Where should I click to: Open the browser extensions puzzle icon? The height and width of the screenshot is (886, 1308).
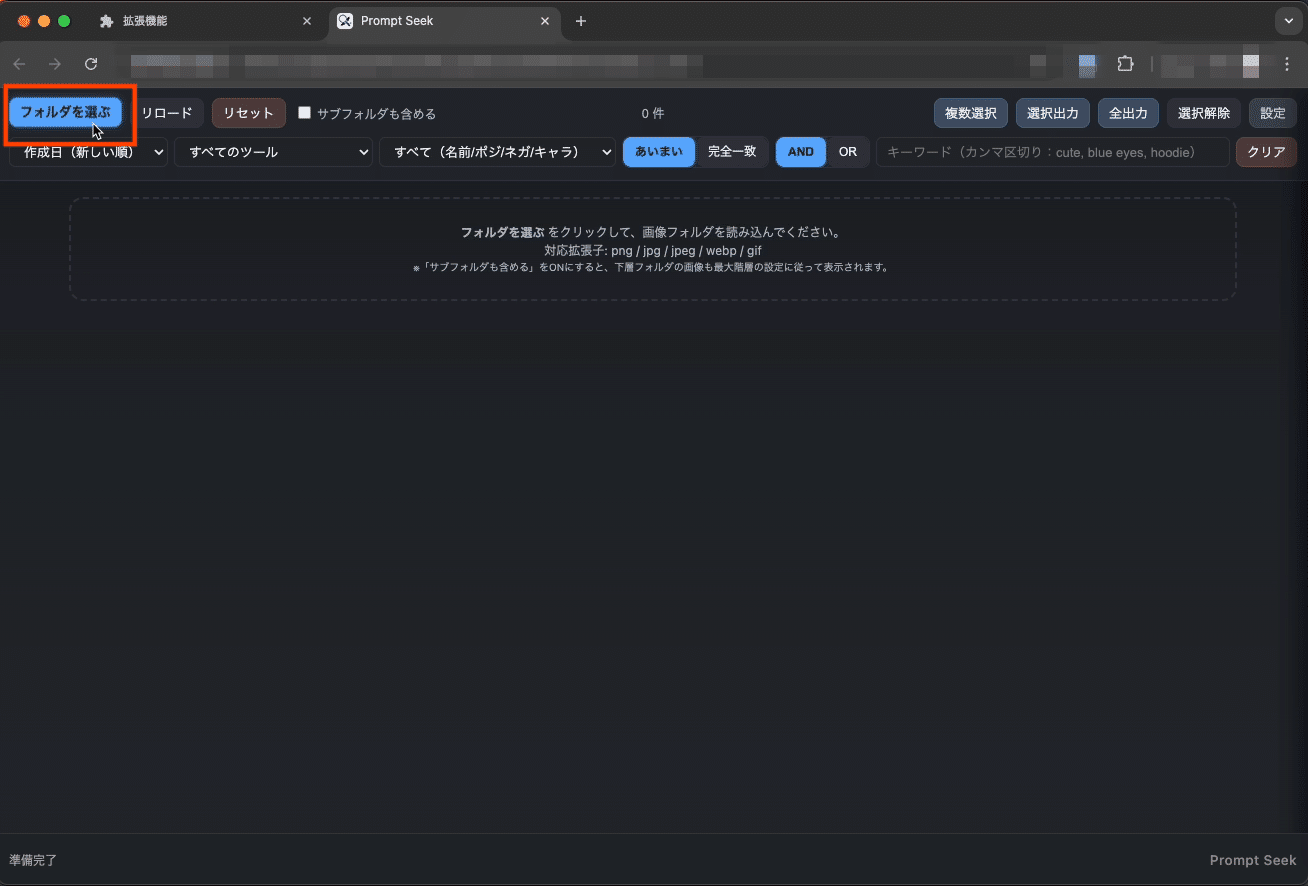pyautogui.click(x=1125, y=64)
